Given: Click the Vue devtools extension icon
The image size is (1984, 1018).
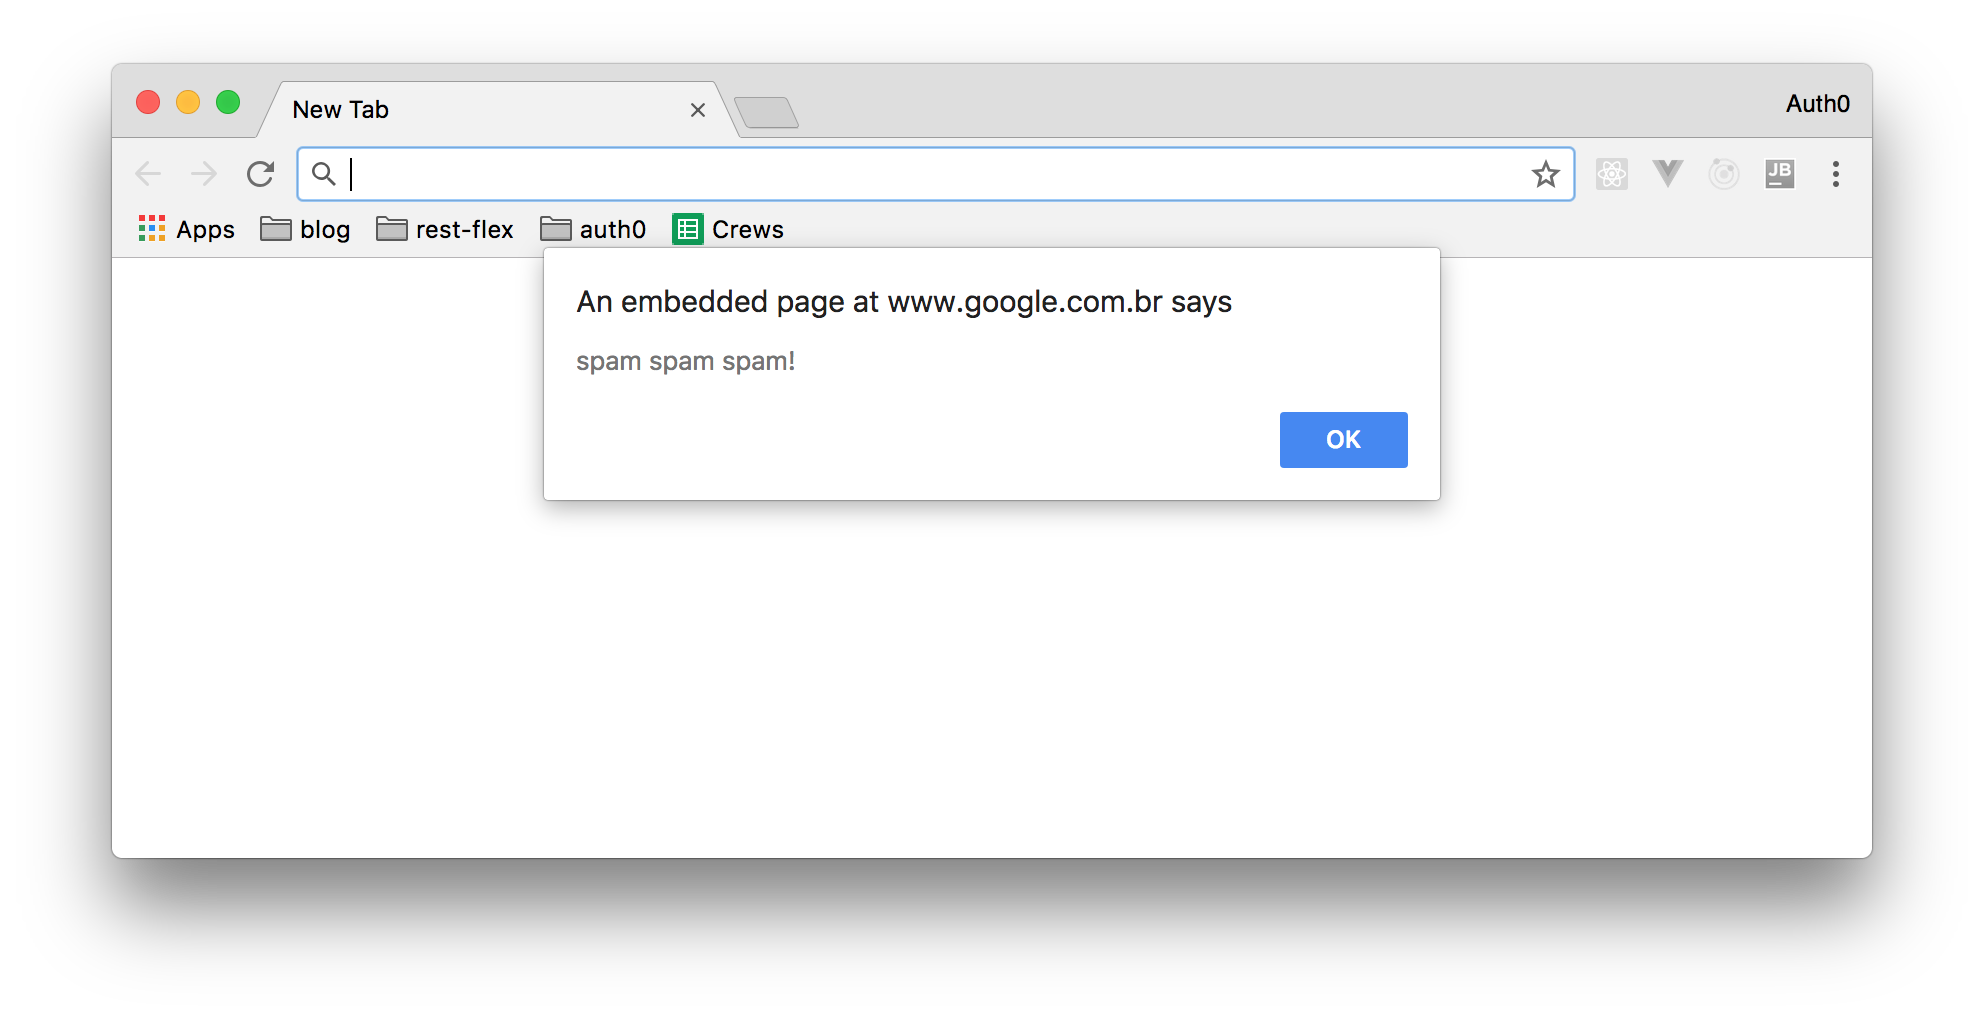Looking at the screenshot, I should point(1667,174).
